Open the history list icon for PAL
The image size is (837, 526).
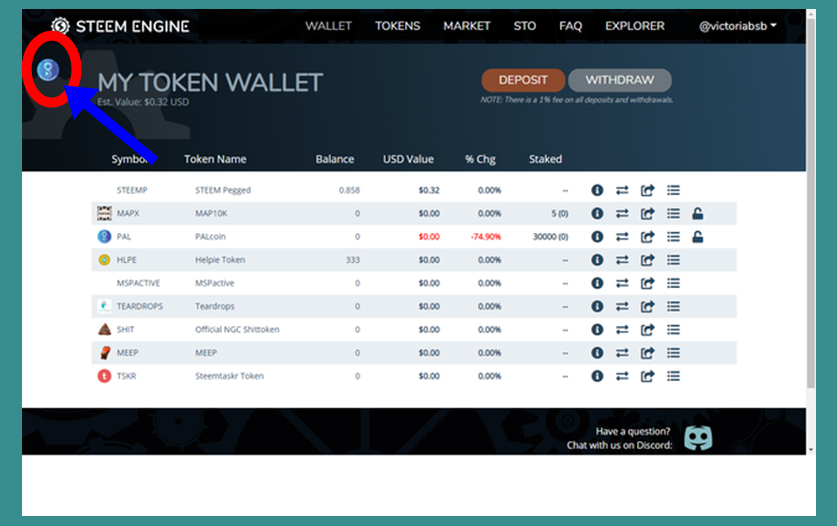coord(674,237)
